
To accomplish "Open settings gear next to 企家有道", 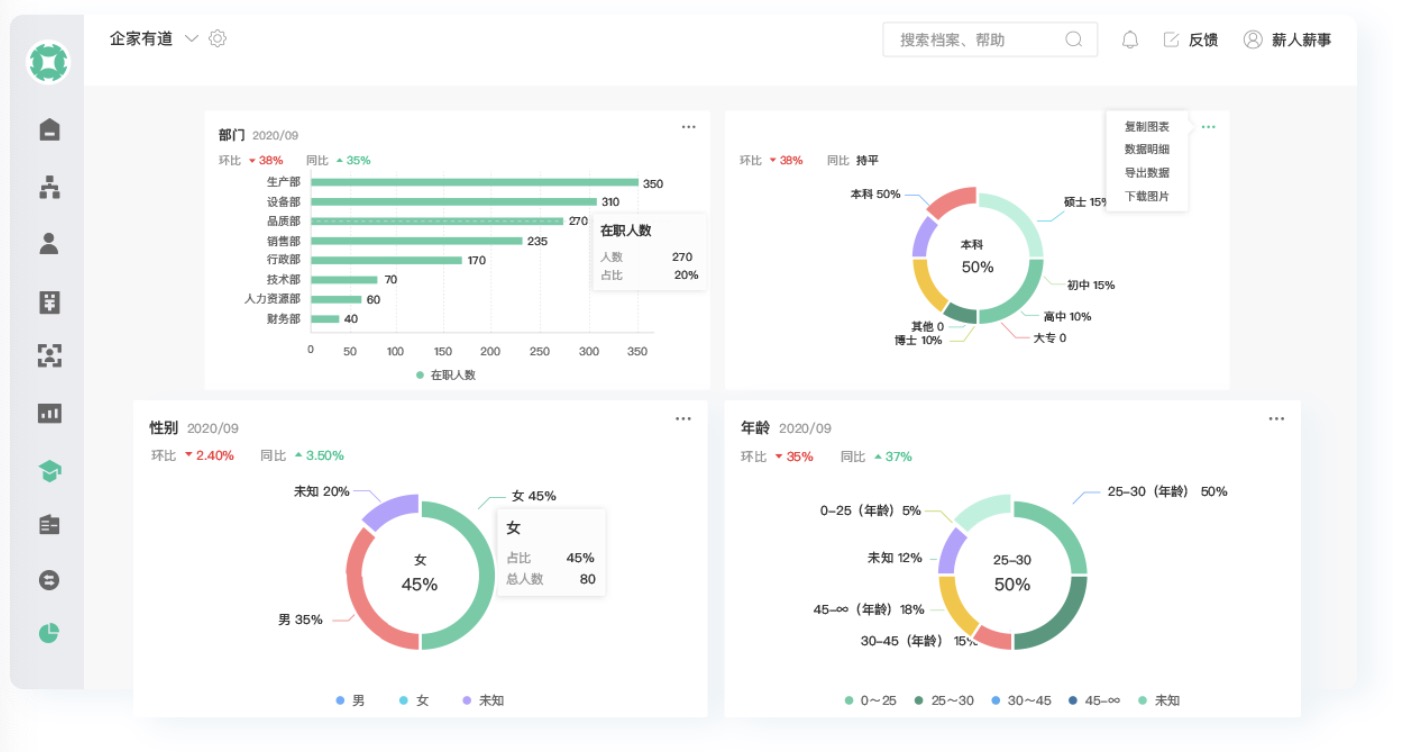I will tap(218, 38).
